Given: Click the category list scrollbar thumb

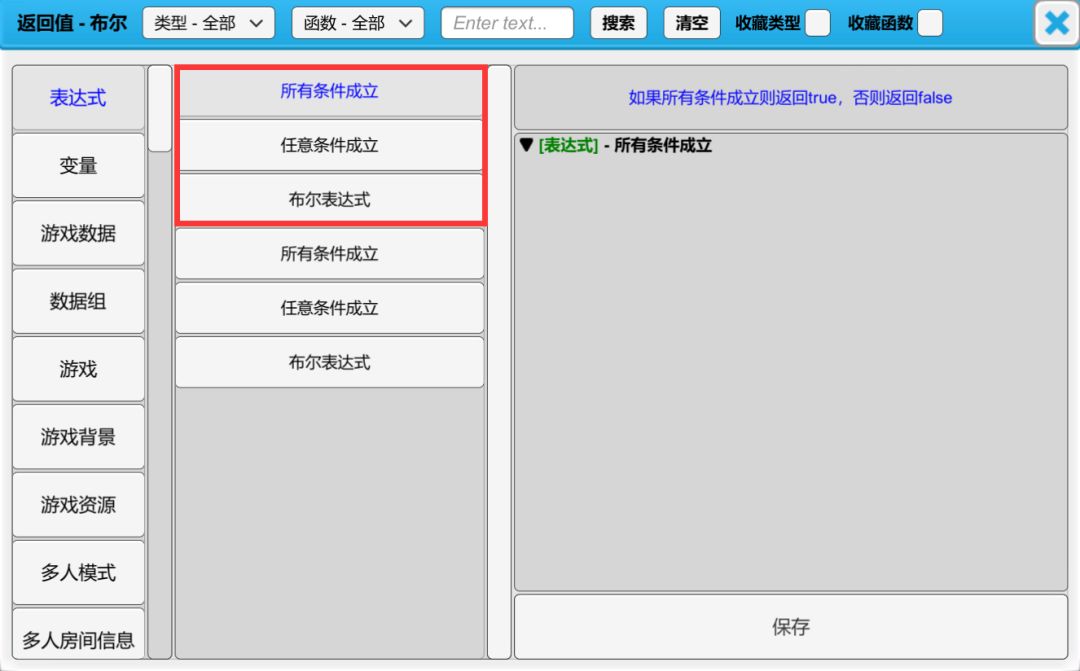Looking at the screenshot, I should pos(160,108).
